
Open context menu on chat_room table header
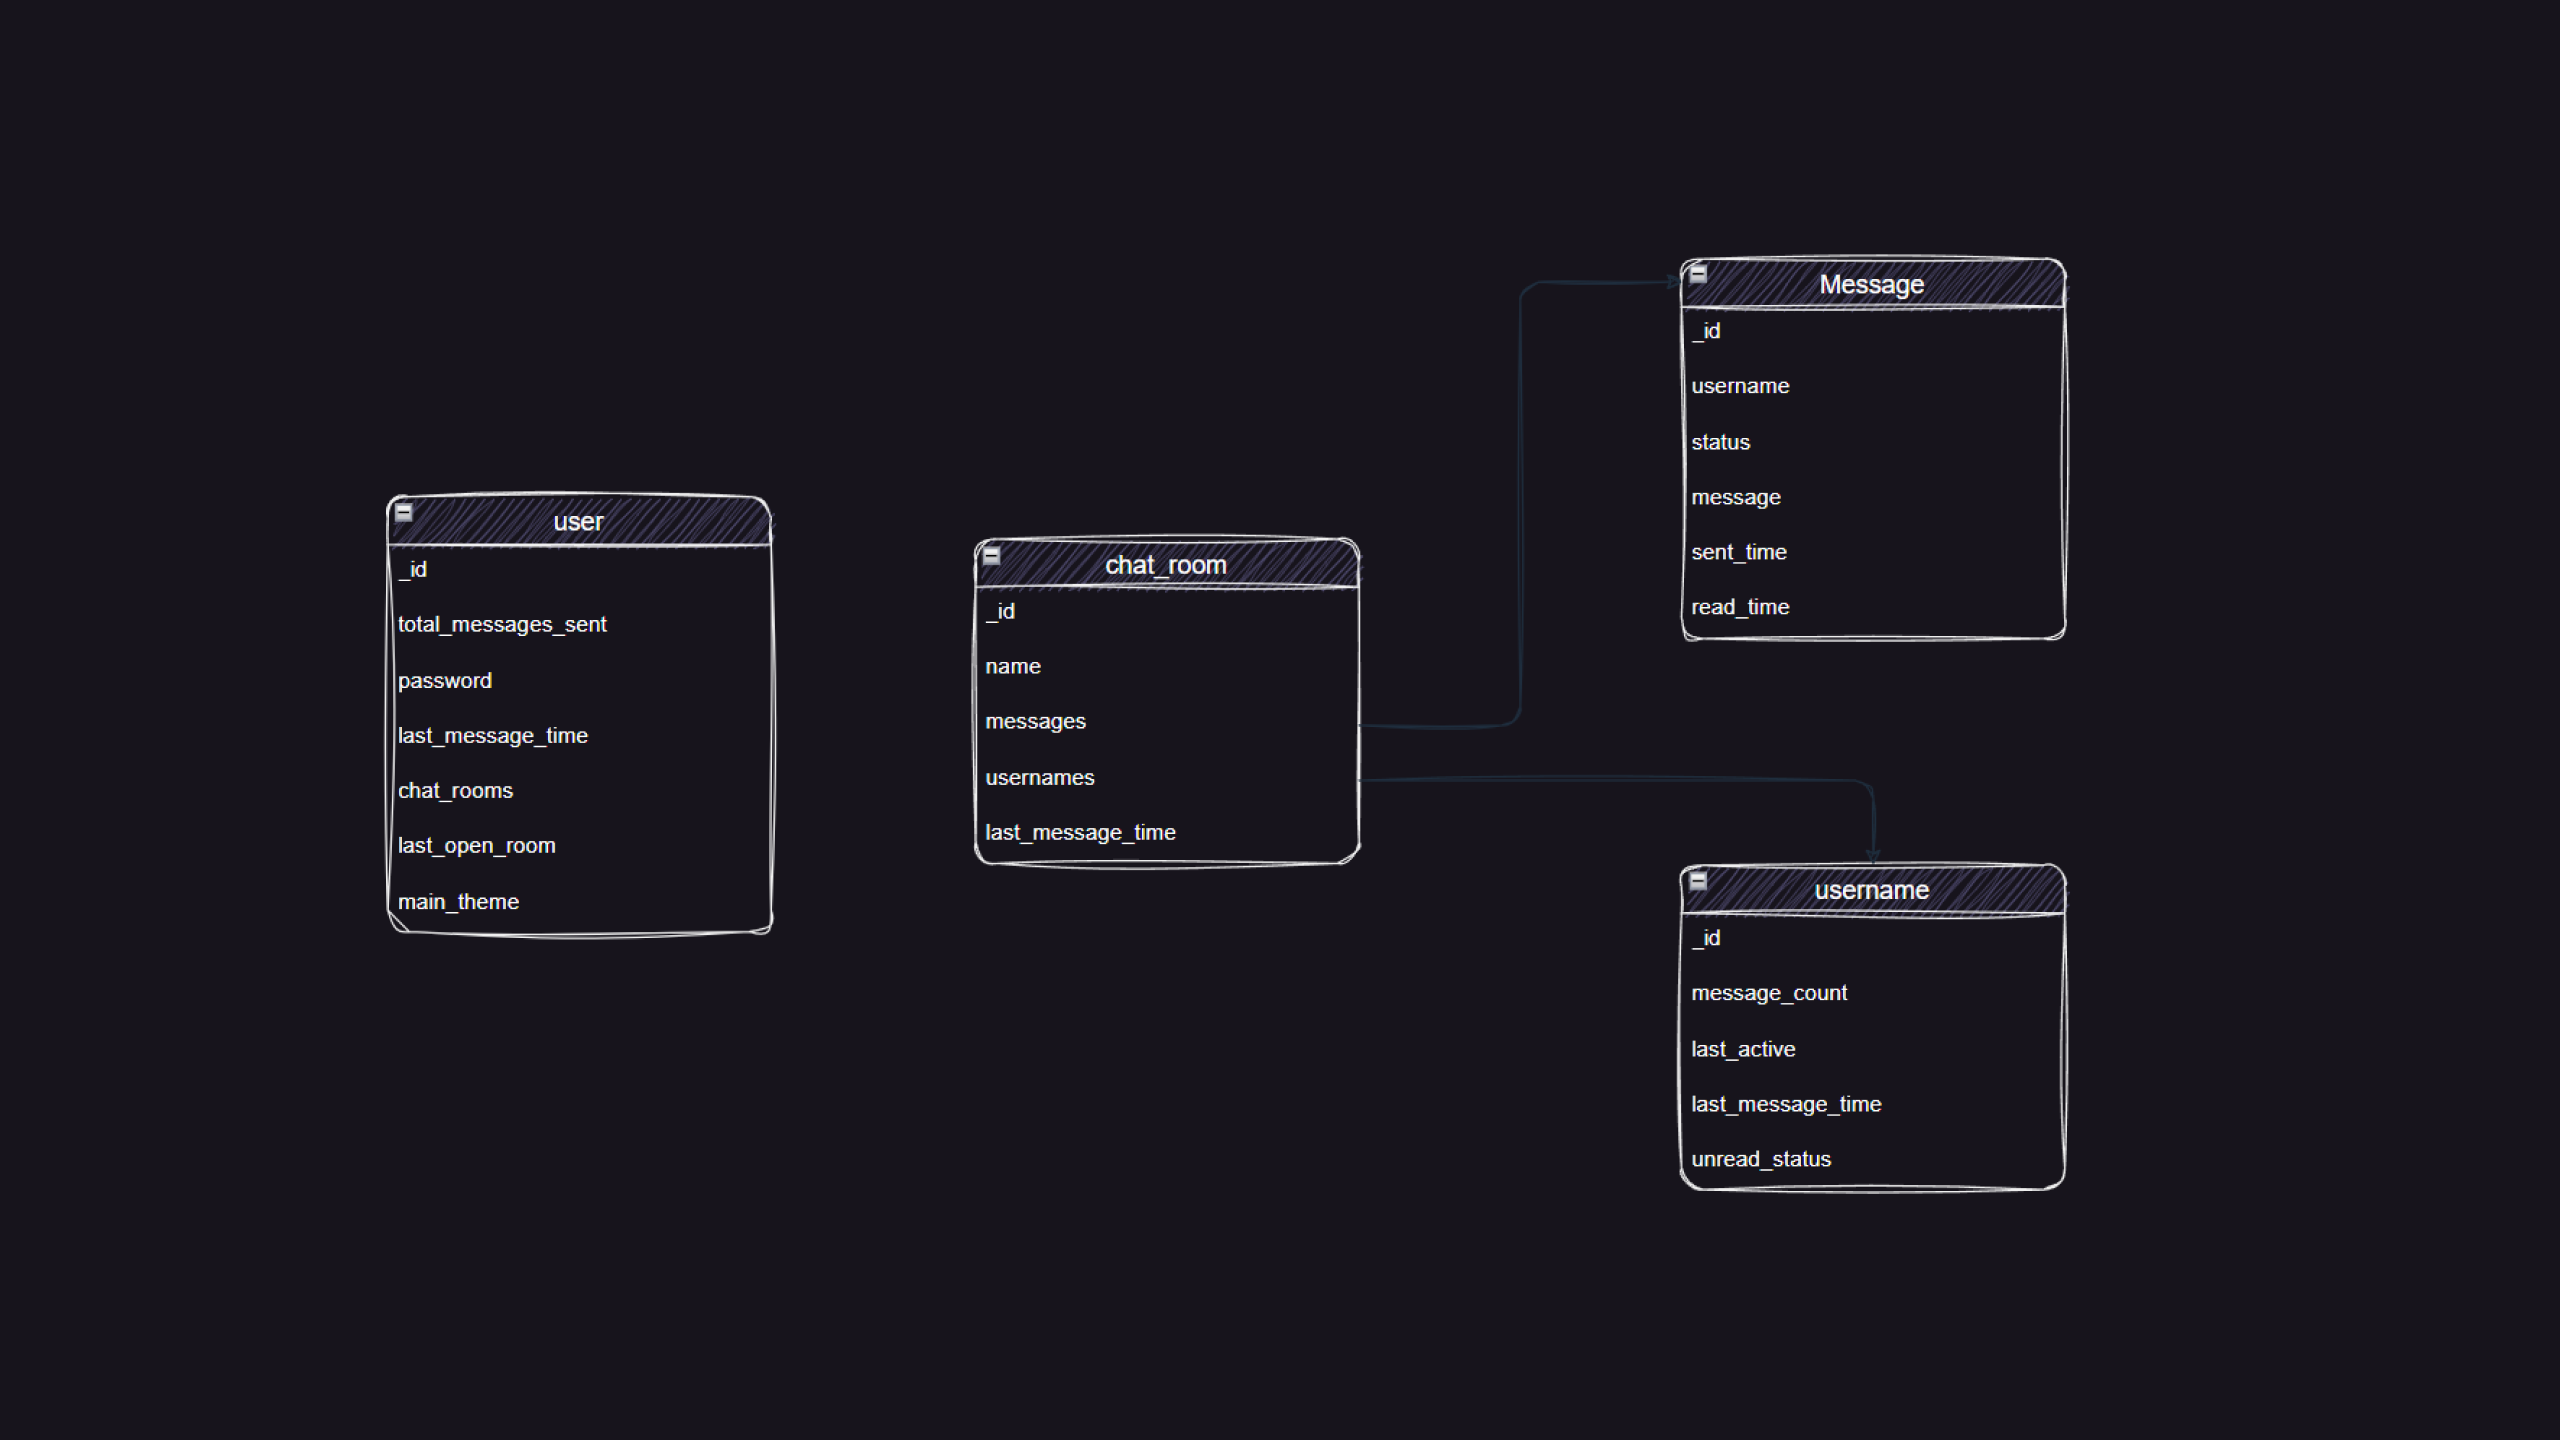point(1164,563)
